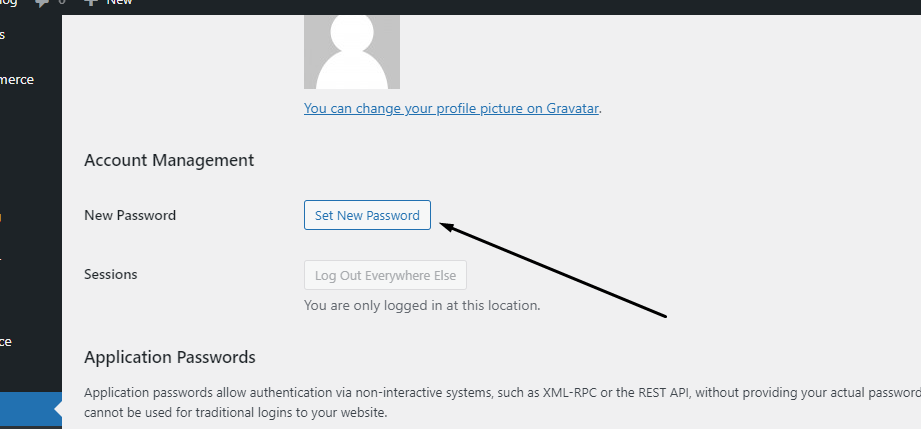Image resolution: width=921 pixels, height=429 pixels.
Task: Click the Set New Password button
Action: click(x=367, y=215)
